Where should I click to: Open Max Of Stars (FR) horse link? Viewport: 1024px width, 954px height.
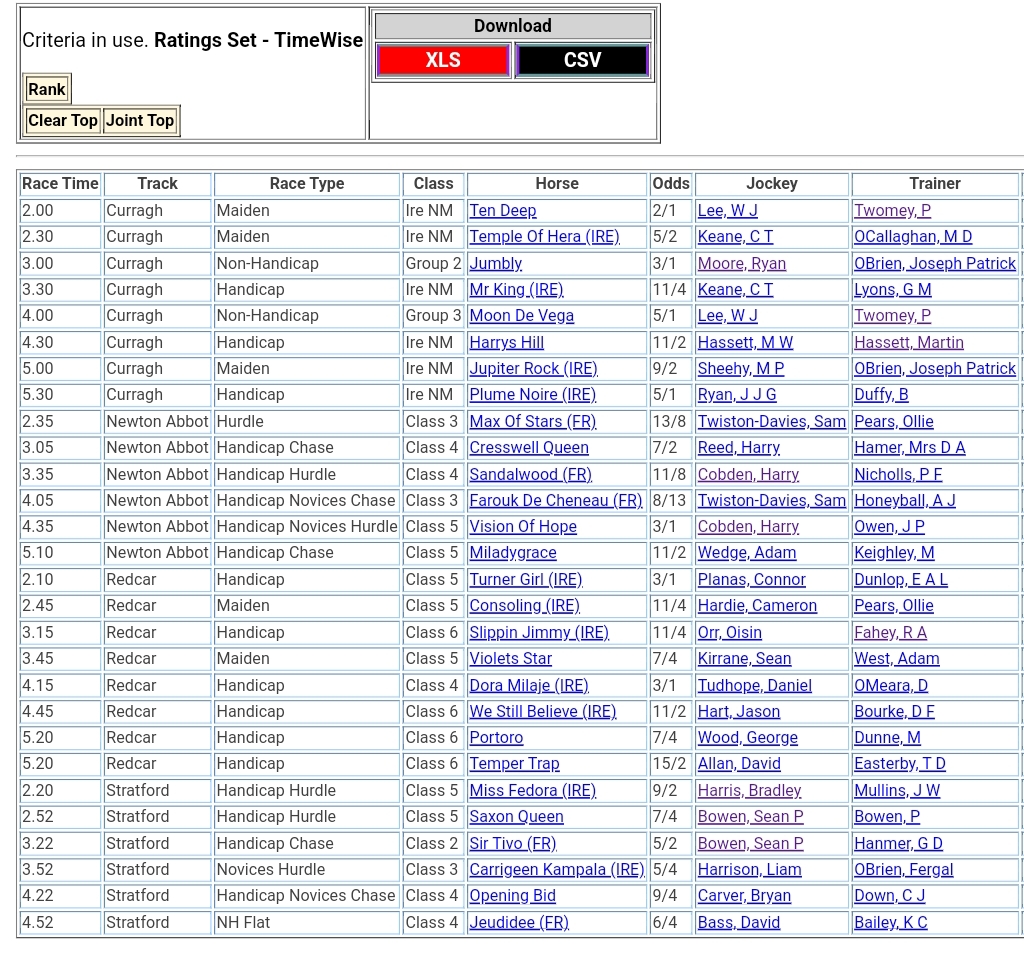pos(532,422)
